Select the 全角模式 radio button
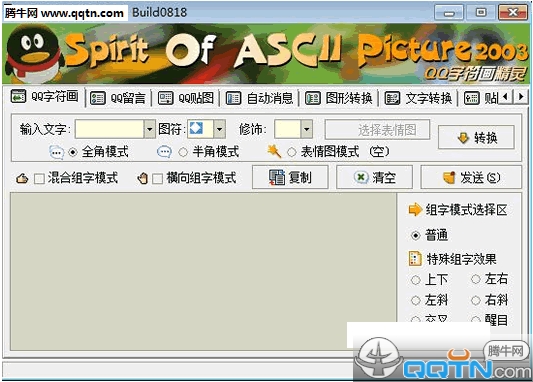The width and height of the screenshot is (533, 382). 73,152
